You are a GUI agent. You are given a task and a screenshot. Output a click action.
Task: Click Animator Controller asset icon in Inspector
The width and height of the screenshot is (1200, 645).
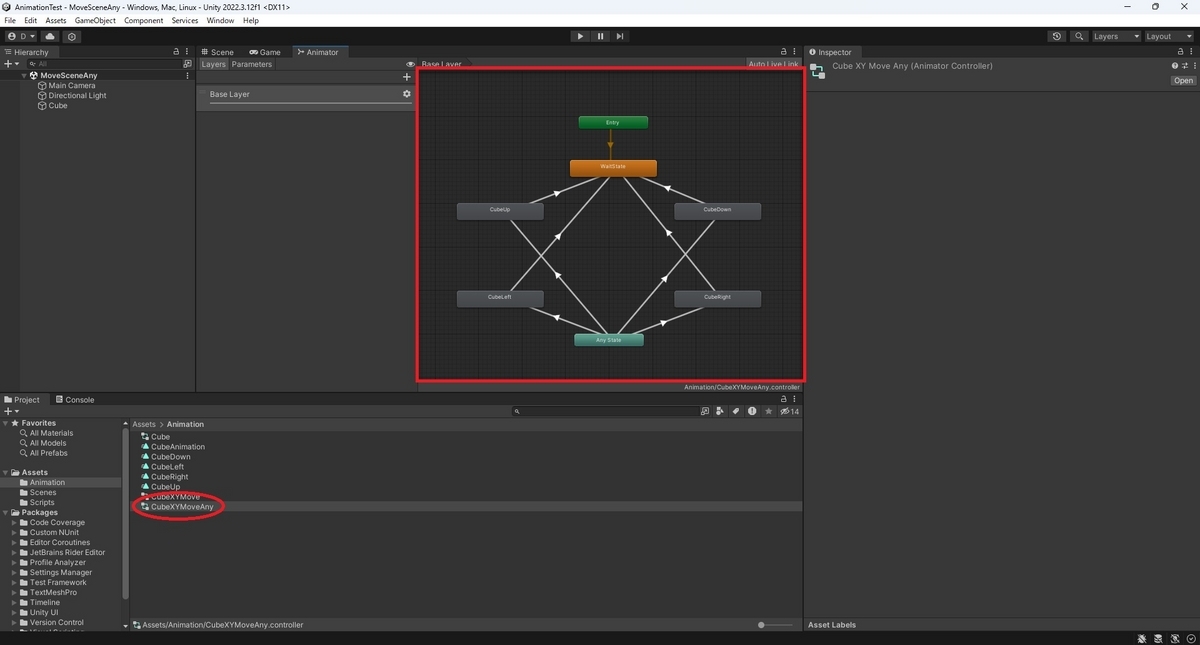[x=817, y=71]
